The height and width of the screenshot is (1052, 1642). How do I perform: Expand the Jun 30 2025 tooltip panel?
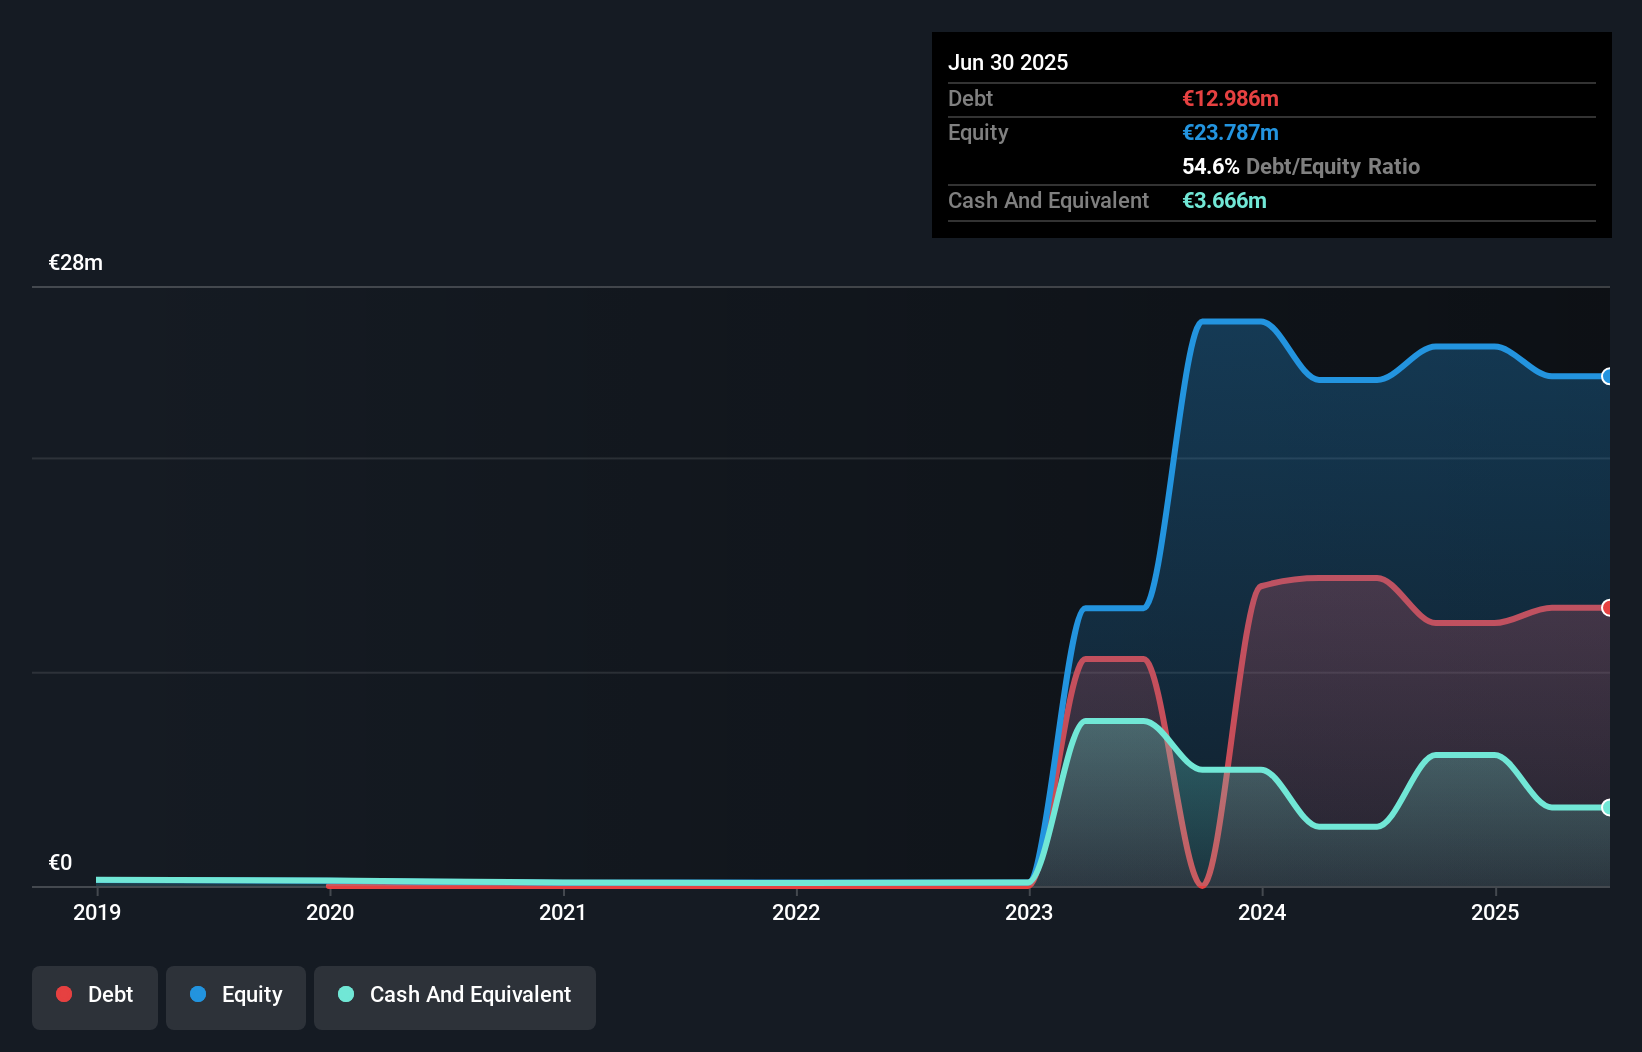pyautogui.click(x=1271, y=135)
